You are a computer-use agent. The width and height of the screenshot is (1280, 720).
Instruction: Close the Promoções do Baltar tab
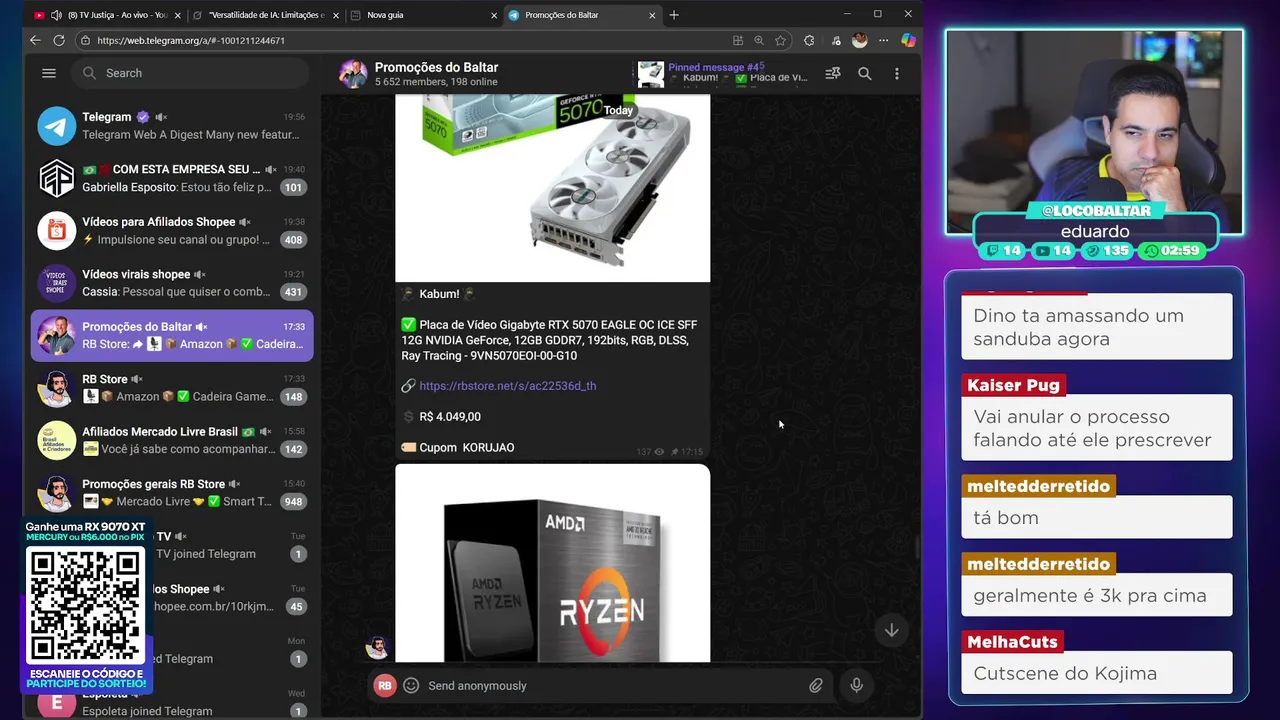click(x=653, y=15)
